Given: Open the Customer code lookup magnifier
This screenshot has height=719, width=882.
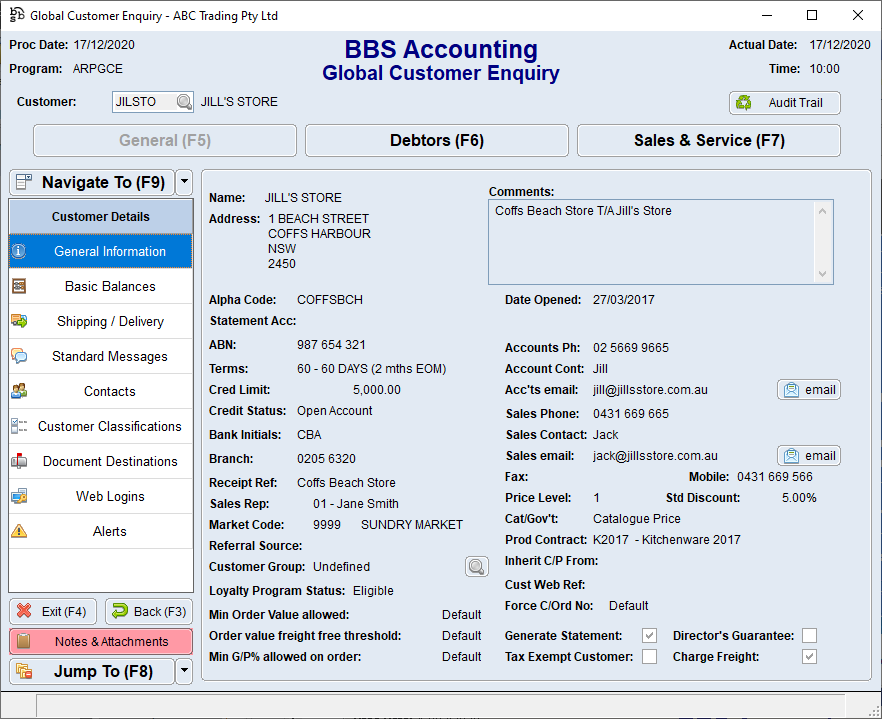Looking at the screenshot, I should [184, 102].
